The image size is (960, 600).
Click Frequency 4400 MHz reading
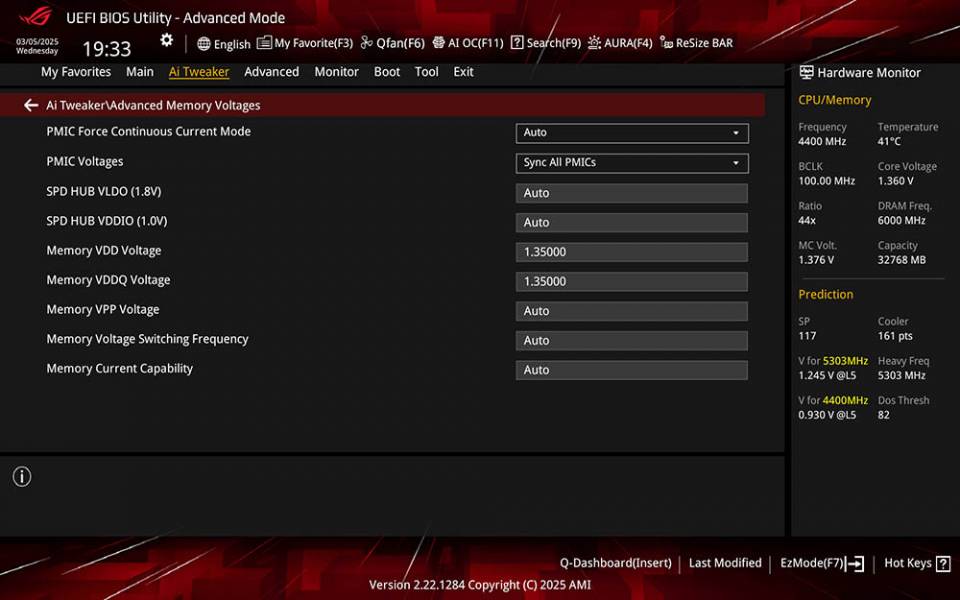(822, 134)
